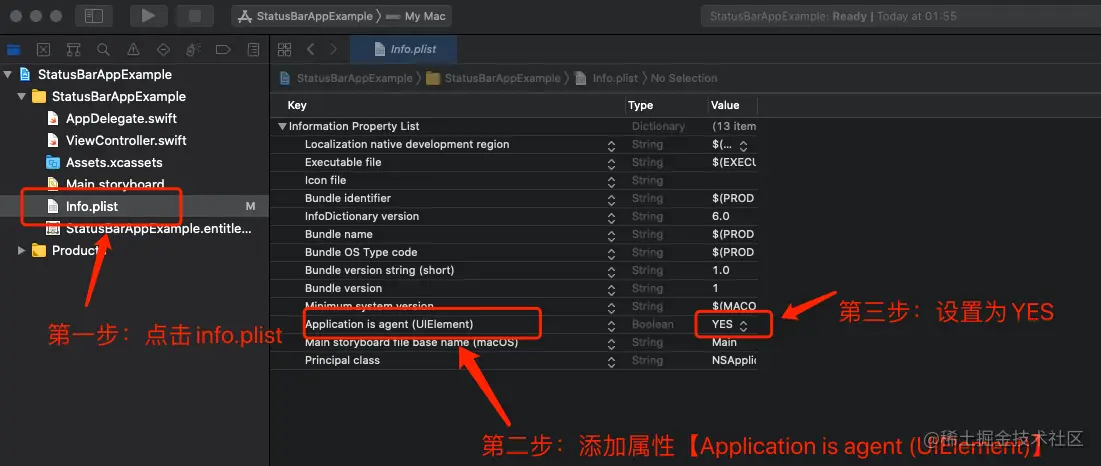This screenshot has width=1101, height=466.
Task: Open key stepper for Executable file row
Action: (612, 163)
